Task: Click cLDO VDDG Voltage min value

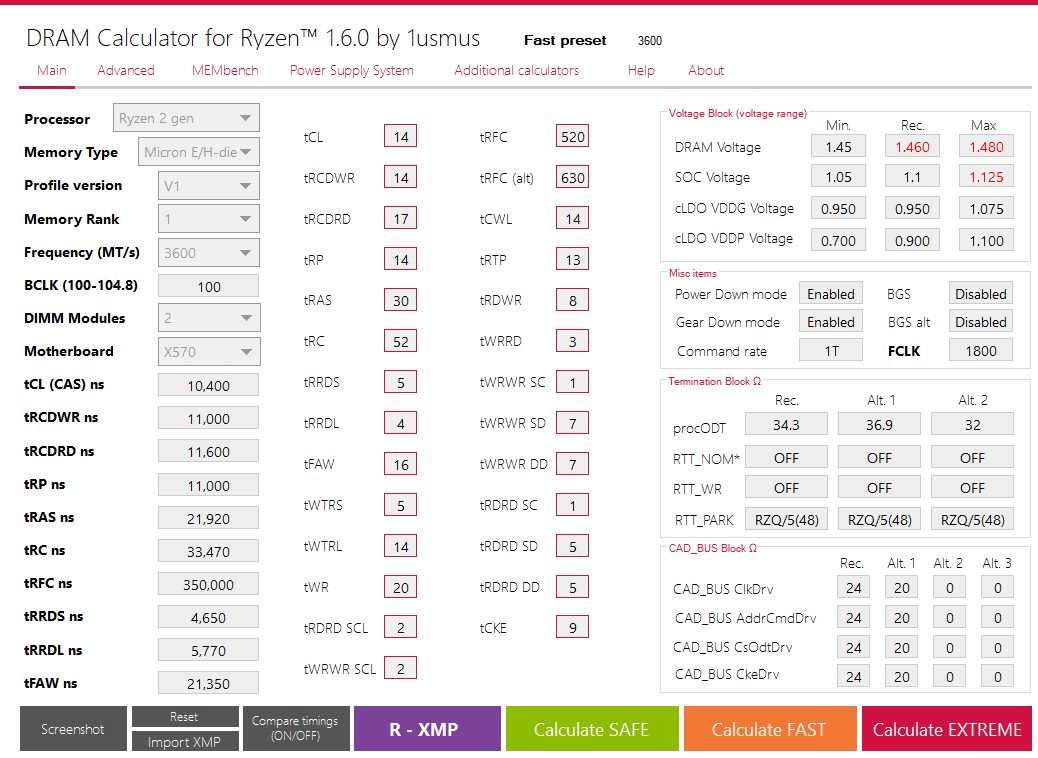Action: point(838,209)
